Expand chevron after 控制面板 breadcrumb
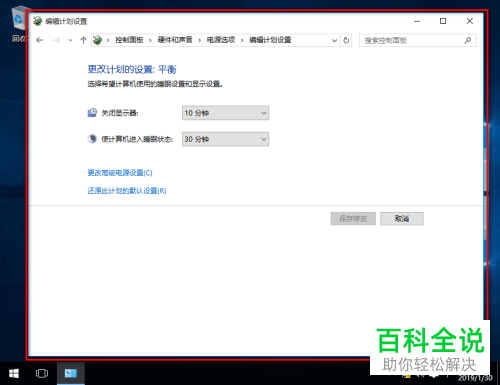500x385 pixels. pos(150,40)
